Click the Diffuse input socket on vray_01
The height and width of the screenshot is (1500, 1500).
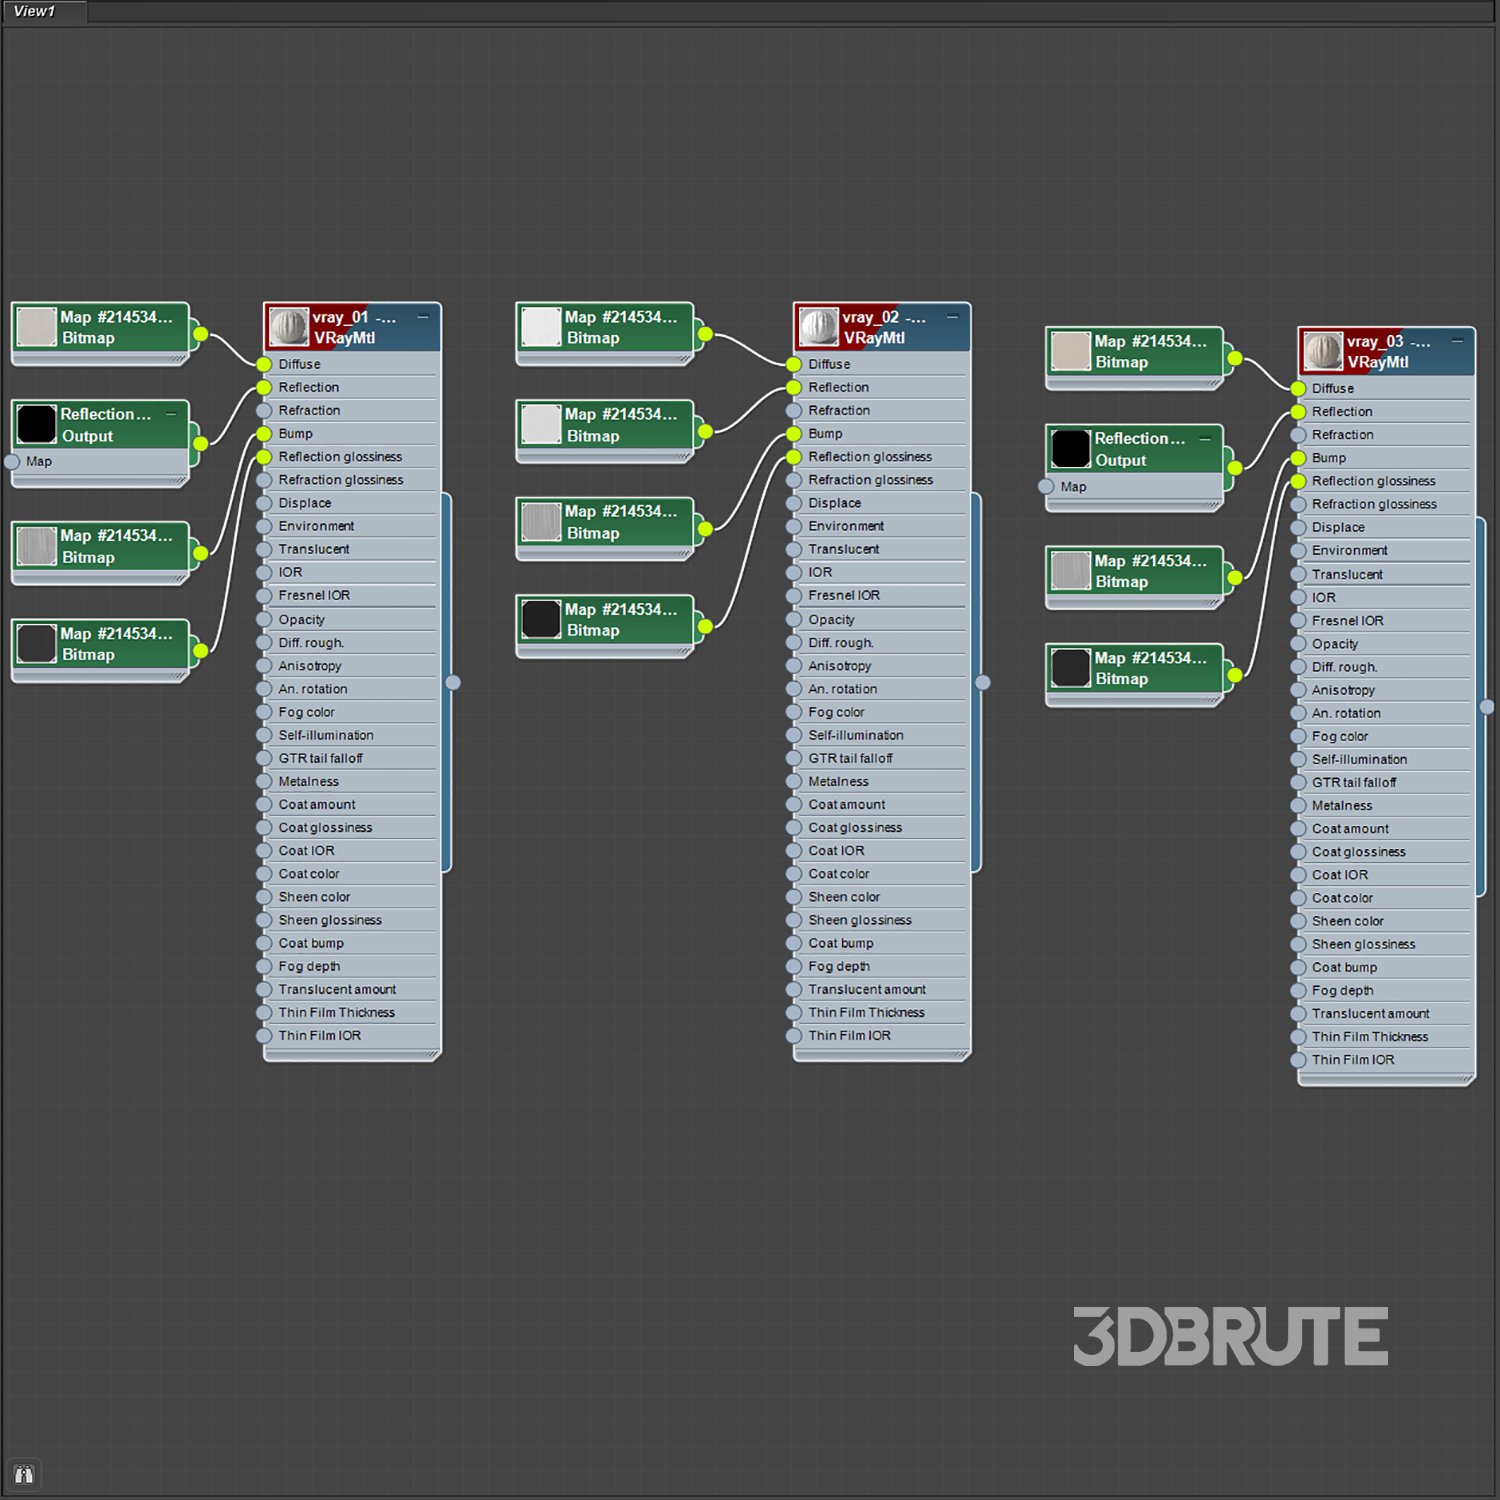click(264, 364)
